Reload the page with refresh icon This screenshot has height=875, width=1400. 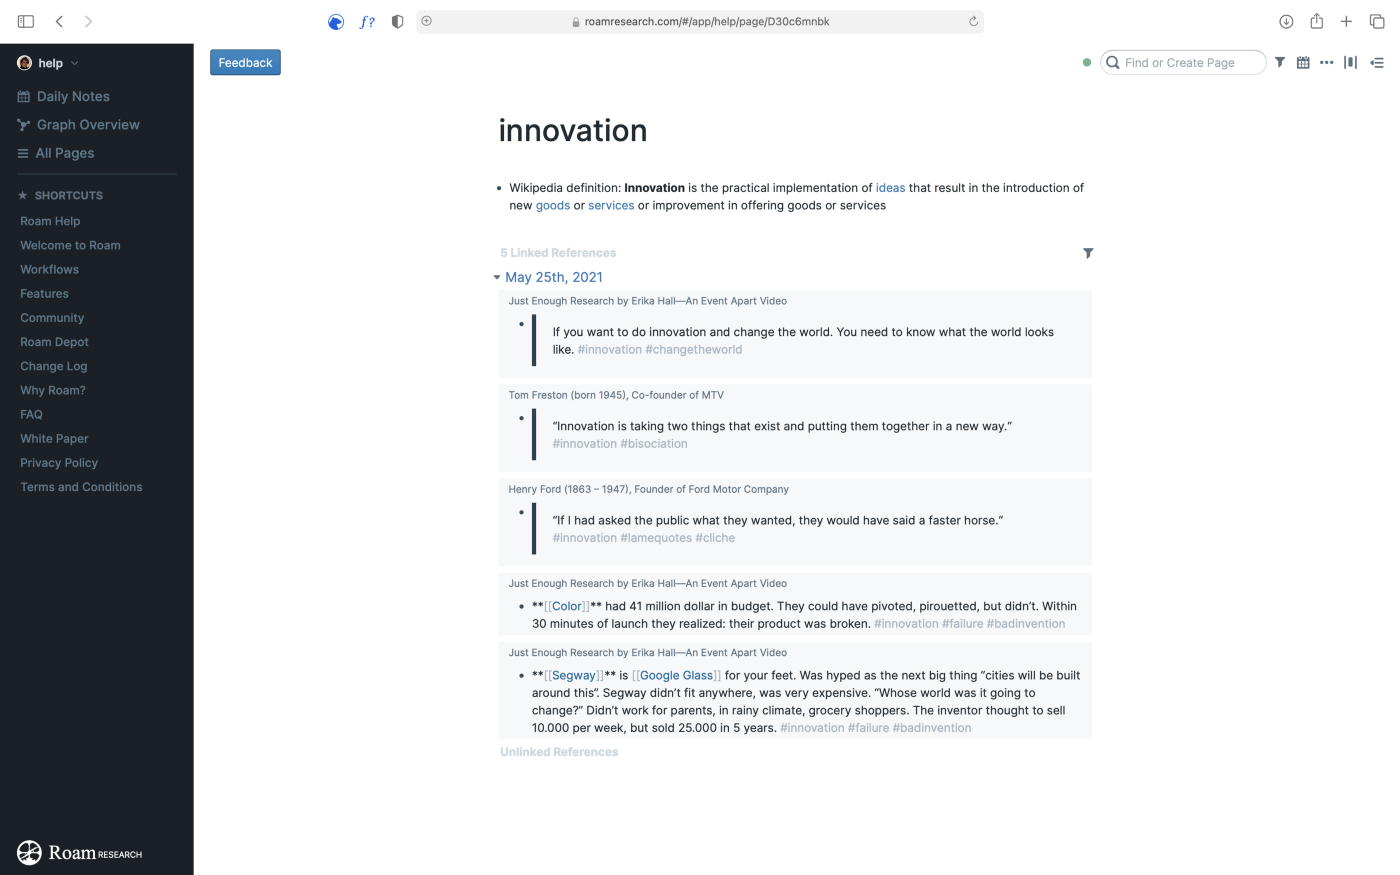point(973,21)
